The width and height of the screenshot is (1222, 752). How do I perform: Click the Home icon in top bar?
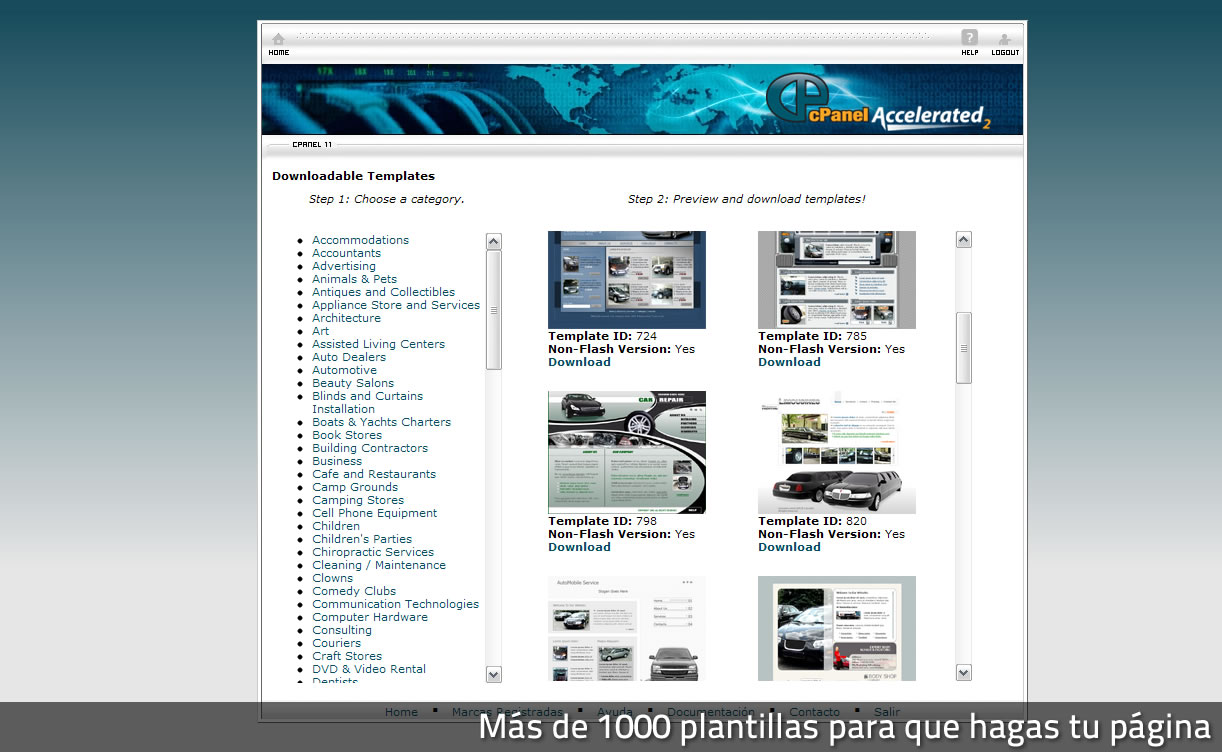pyautogui.click(x=278, y=41)
